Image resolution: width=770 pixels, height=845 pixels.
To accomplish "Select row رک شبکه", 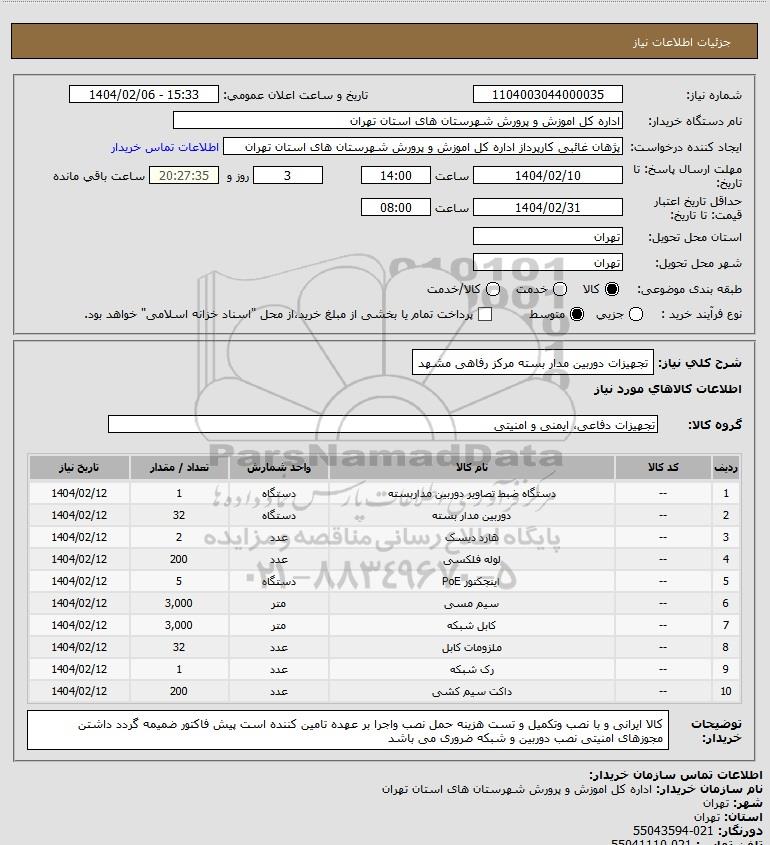I will [x=385, y=669].
